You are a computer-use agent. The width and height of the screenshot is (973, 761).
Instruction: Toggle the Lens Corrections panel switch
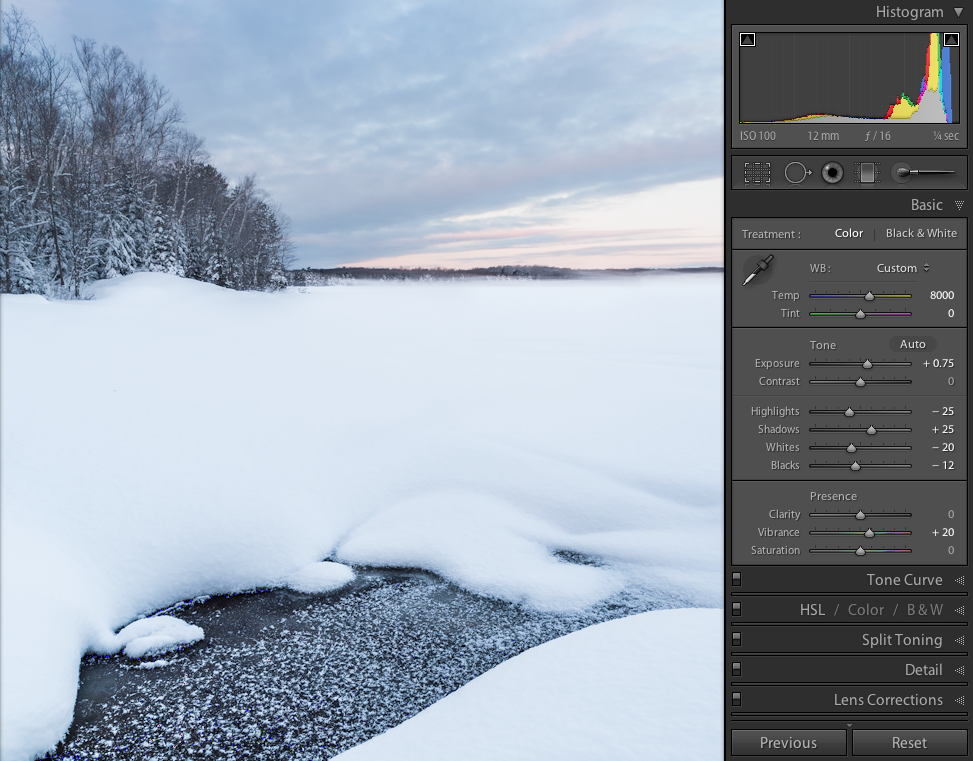click(x=737, y=699)
